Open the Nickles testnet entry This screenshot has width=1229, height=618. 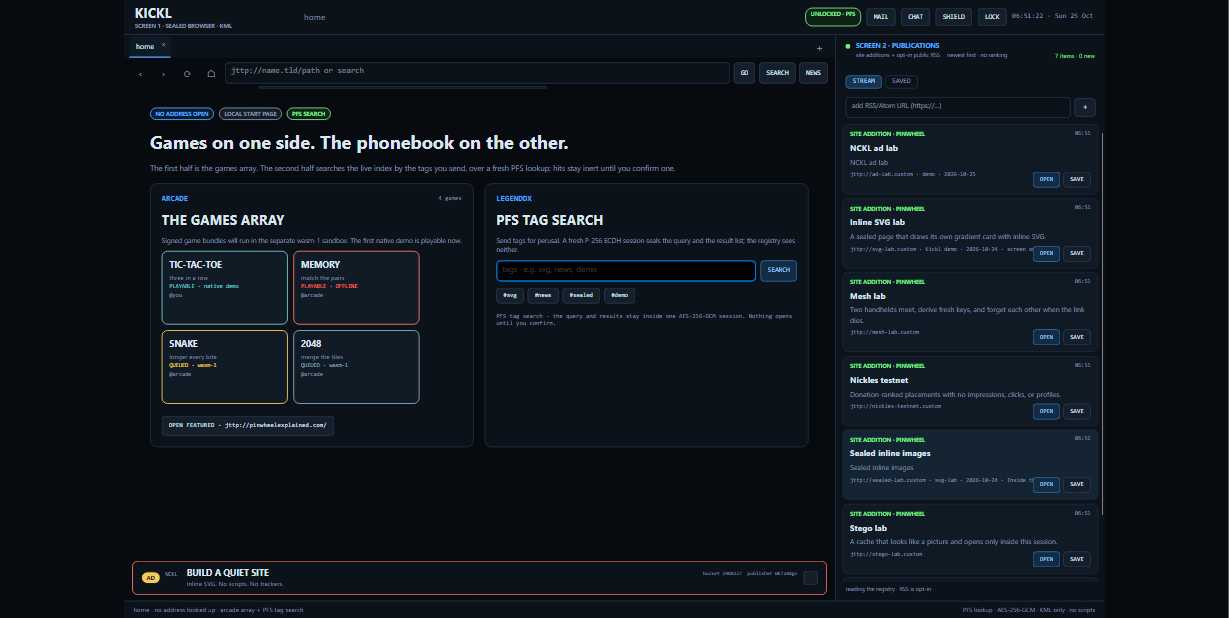tap(1046, 411)
